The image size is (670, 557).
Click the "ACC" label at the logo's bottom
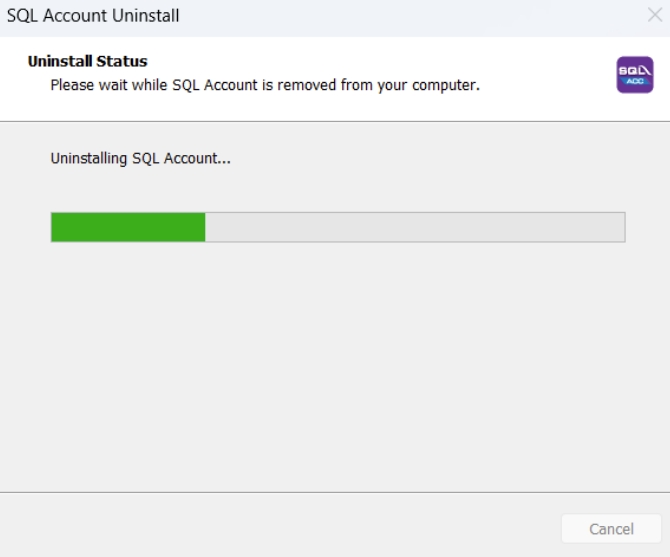click(x=634, y=82)
